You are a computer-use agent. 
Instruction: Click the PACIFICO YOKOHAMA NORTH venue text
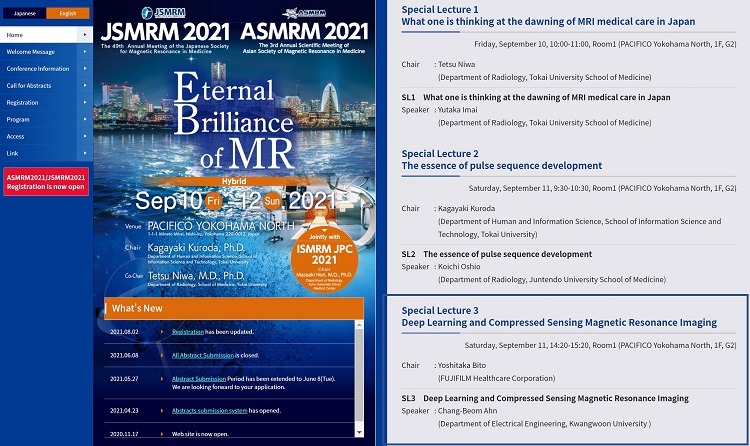(221, 226)
